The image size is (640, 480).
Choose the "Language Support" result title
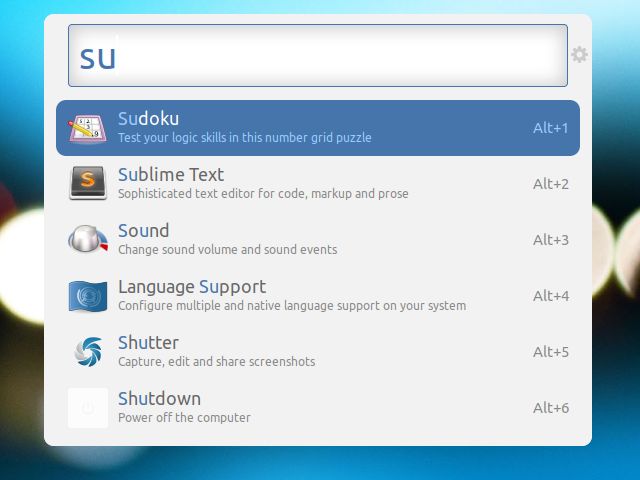(x=192, y=287)
